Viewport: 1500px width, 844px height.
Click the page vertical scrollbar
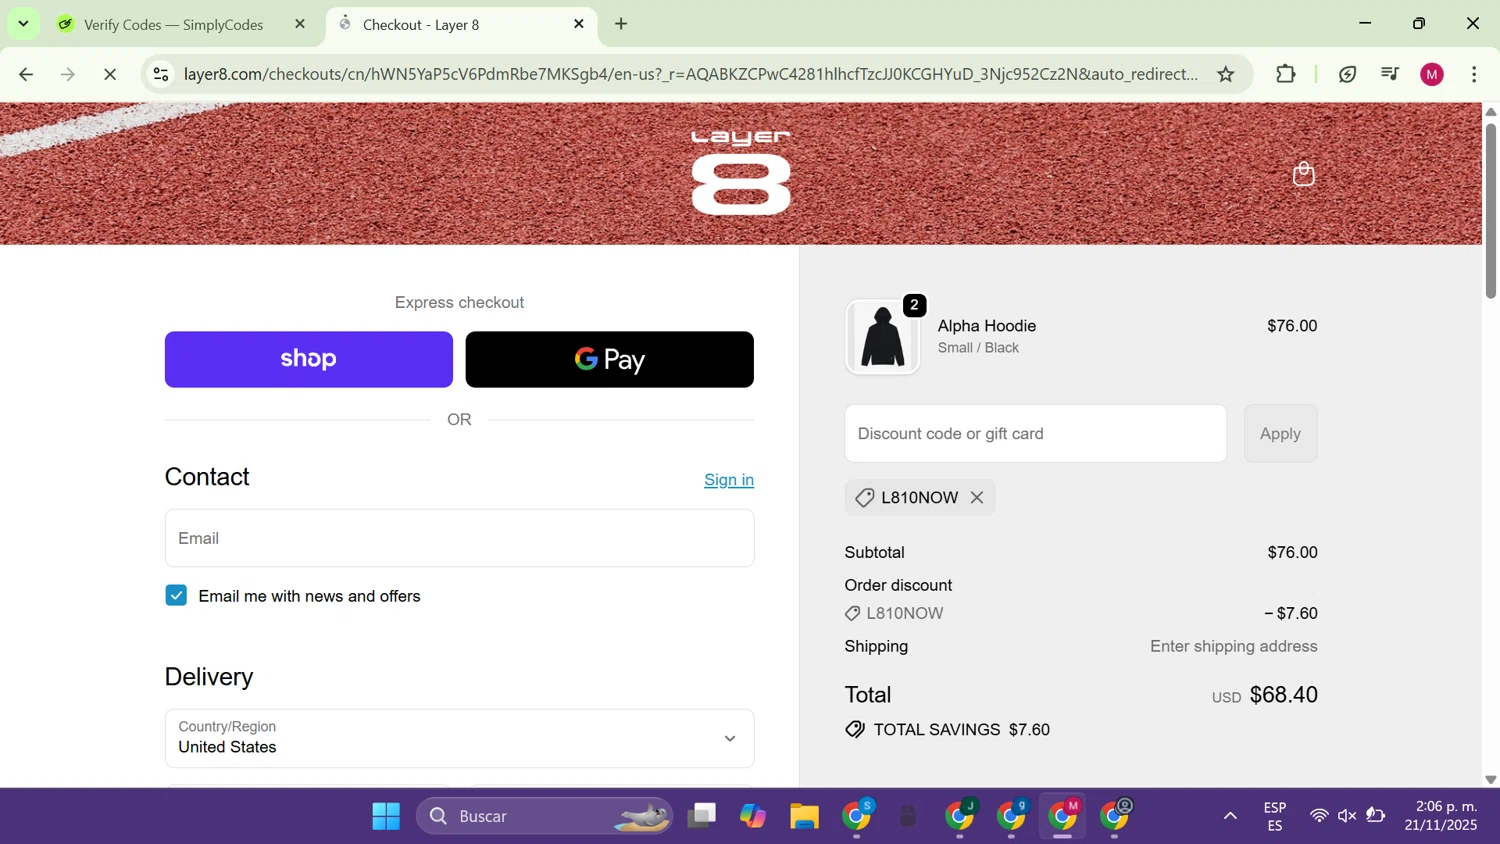(x=1491, y=210)
